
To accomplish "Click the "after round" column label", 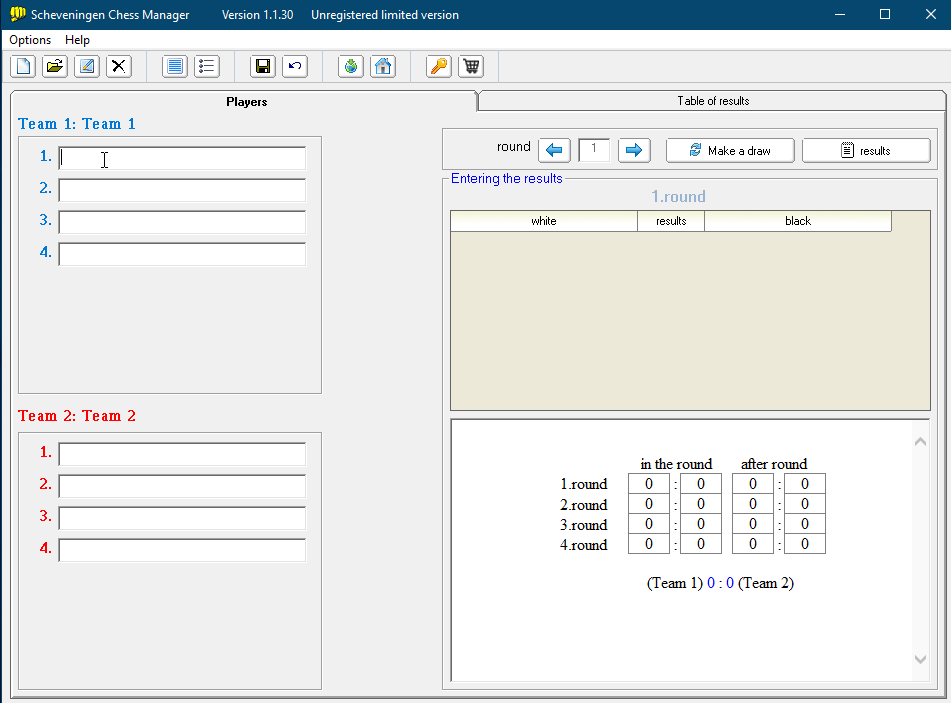I will tap(774, 464).
